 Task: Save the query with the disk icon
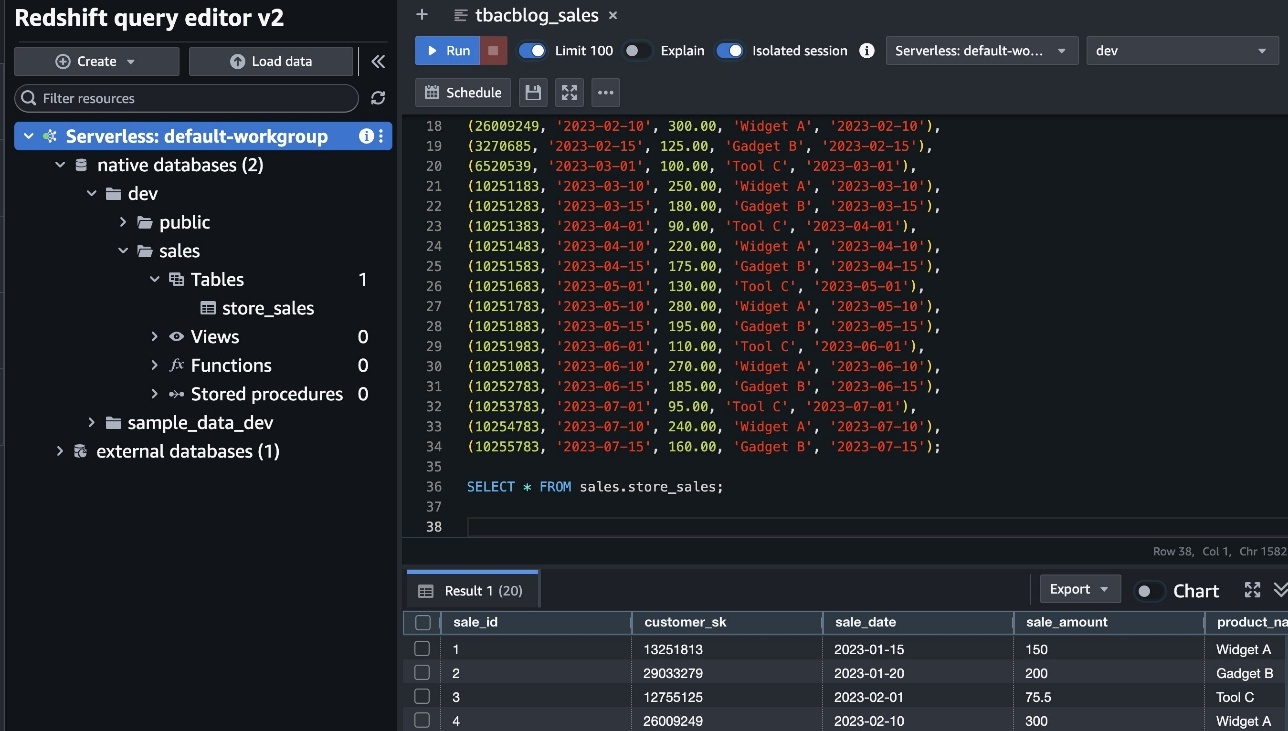coord(533,92)
